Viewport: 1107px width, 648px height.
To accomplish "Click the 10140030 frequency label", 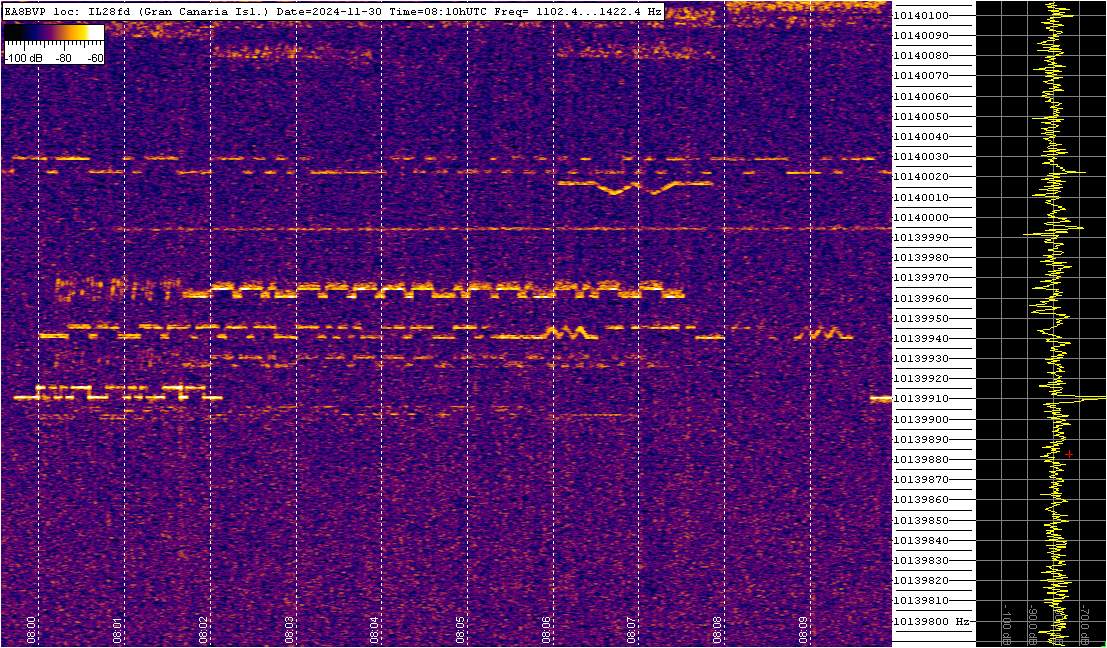I will pyautogui.click(x=921, y=157).
